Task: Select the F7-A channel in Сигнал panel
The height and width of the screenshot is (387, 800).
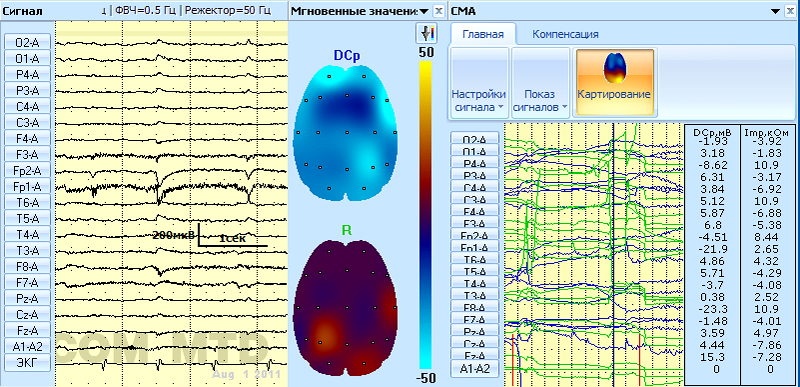Action: pyautogui.click(x=28, y=282)
